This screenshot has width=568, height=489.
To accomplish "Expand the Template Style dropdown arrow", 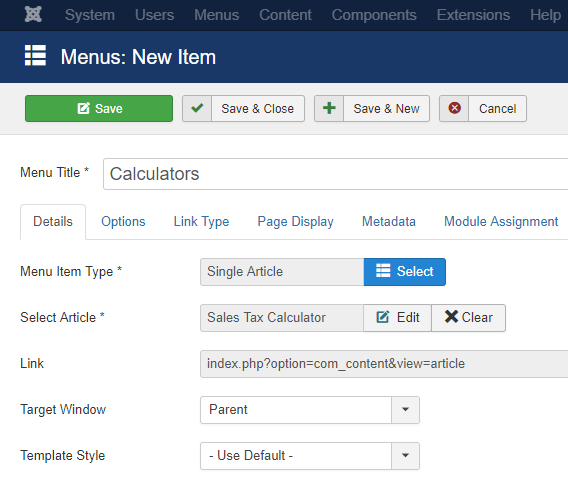I will (405, 456).
